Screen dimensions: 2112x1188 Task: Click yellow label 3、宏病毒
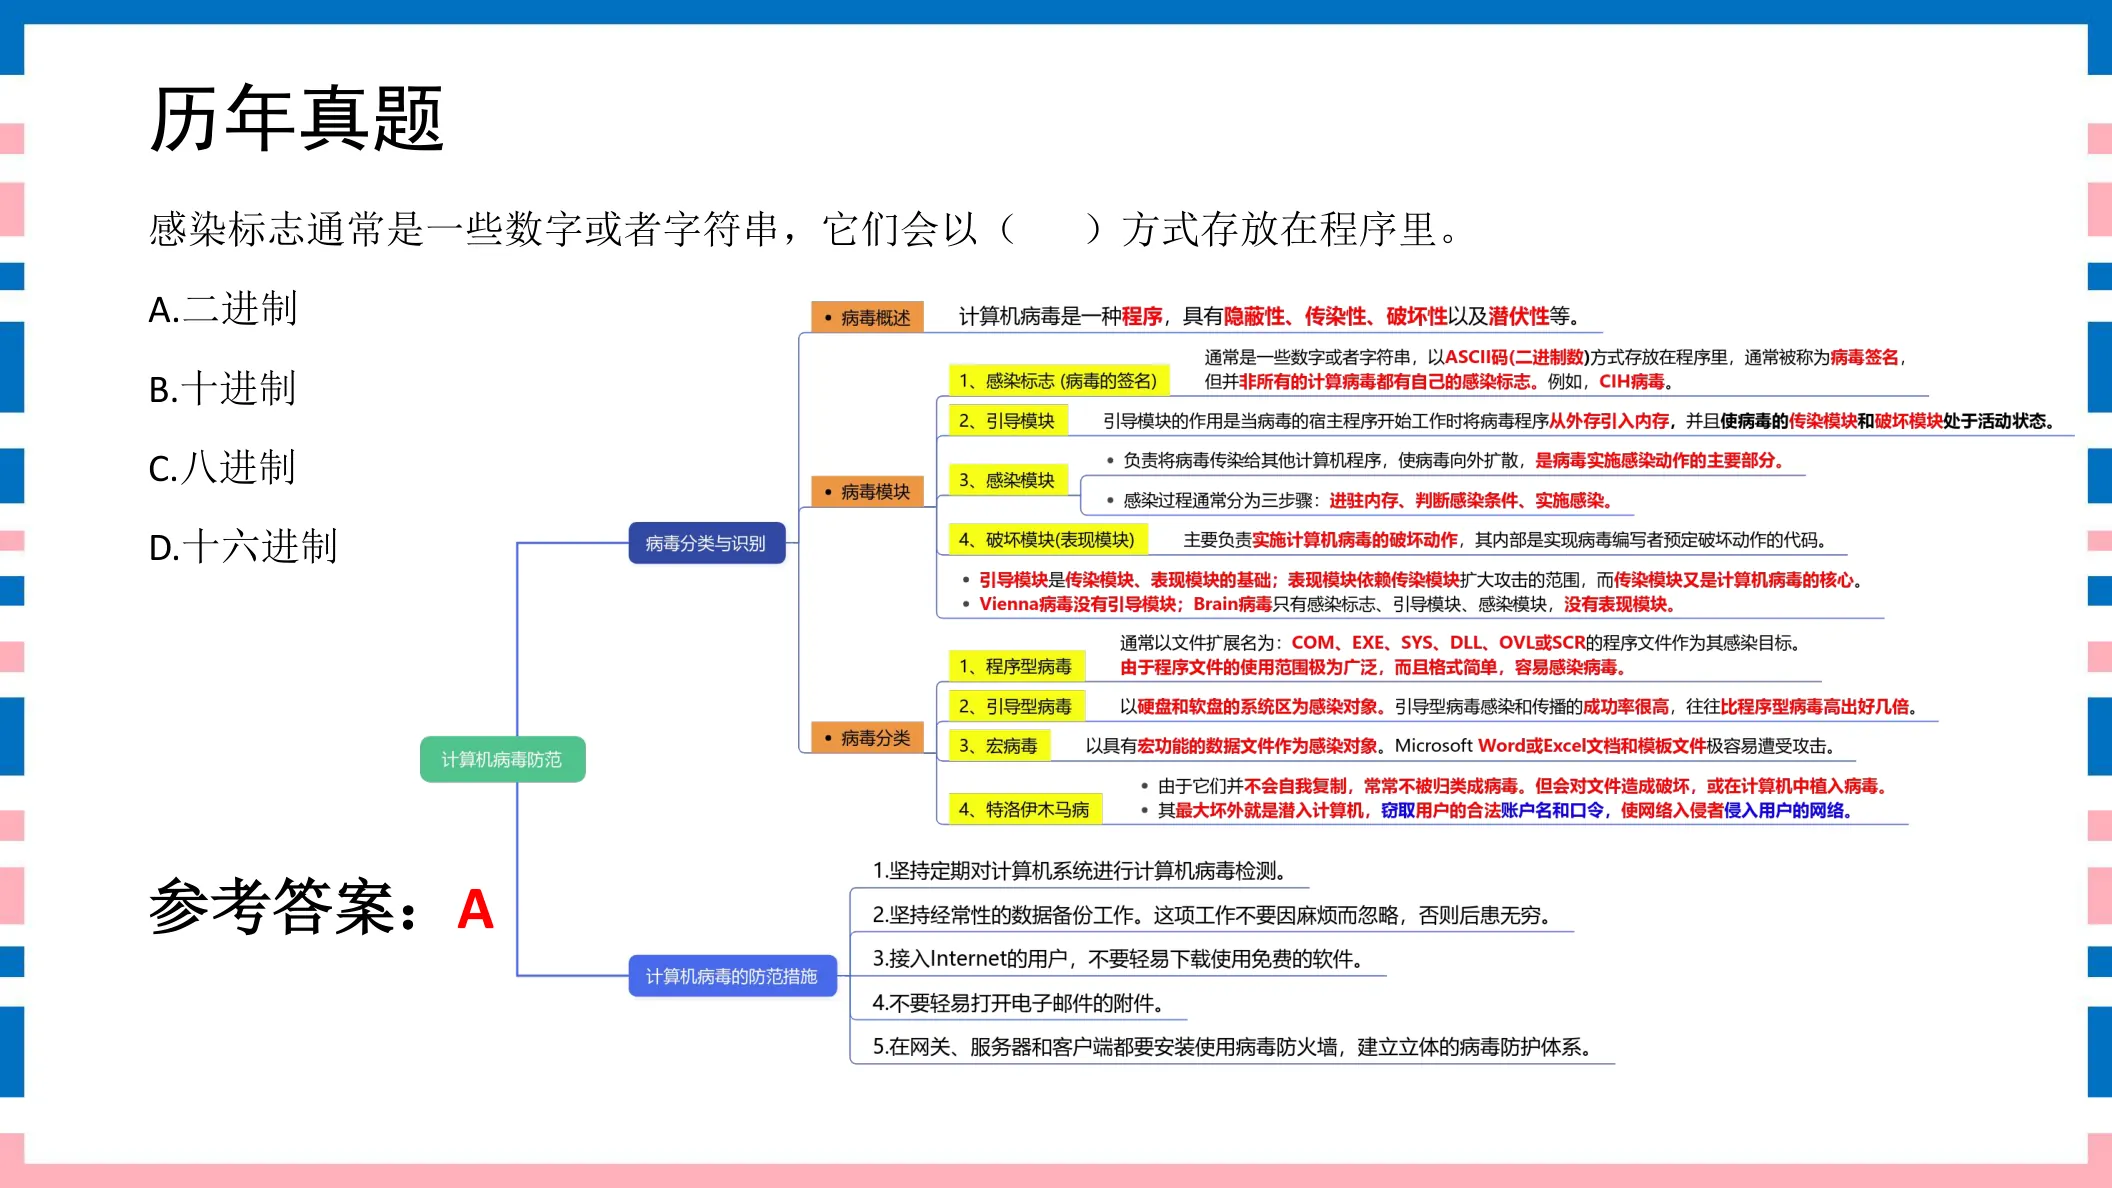click(998, 746)
